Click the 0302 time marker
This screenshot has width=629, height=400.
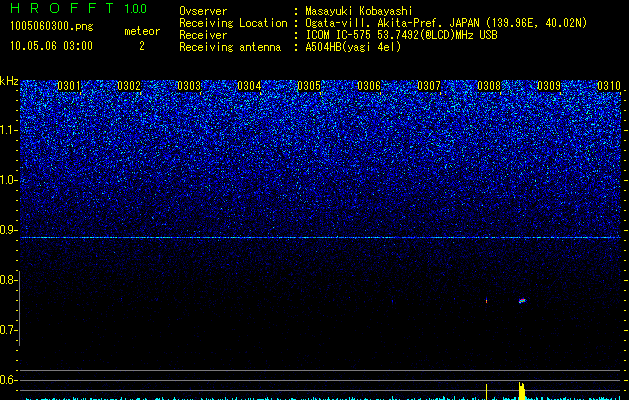point(129,86)
